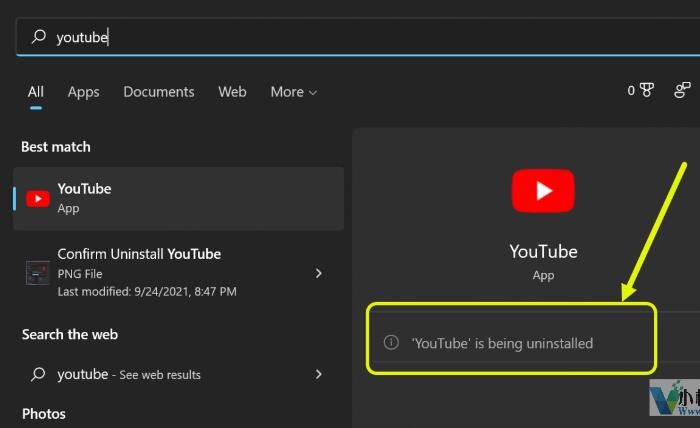Click the "'YouTube' is being uninstalled" message
This screenshot has height=428, width=700.
click(x=502, y=343)
